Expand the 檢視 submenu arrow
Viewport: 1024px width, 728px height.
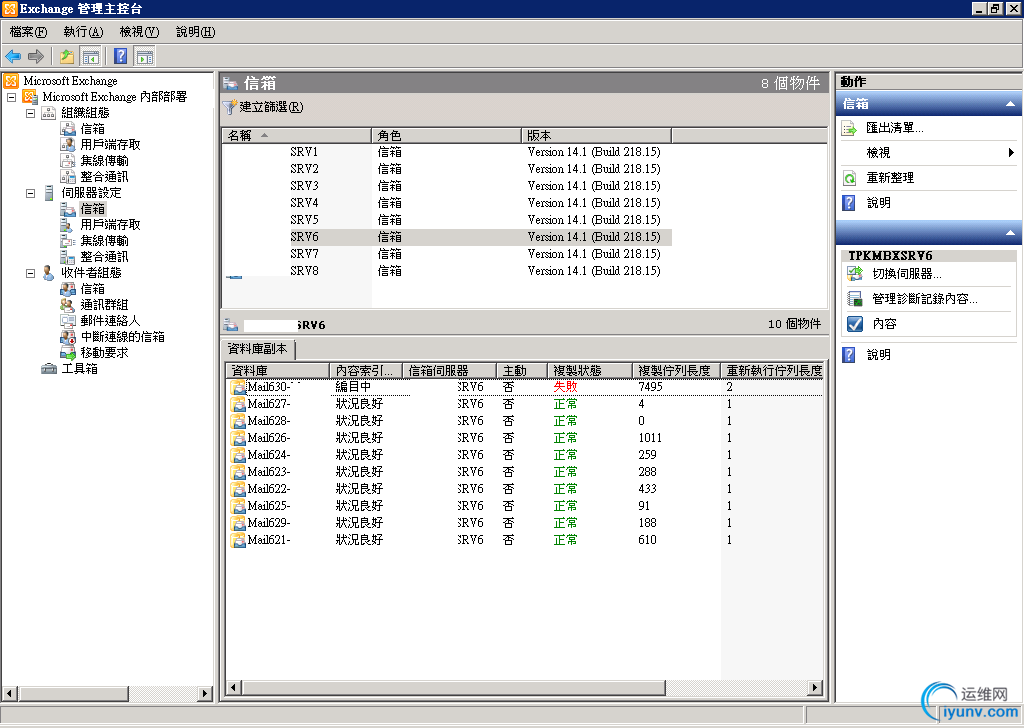coord(1011,153)
